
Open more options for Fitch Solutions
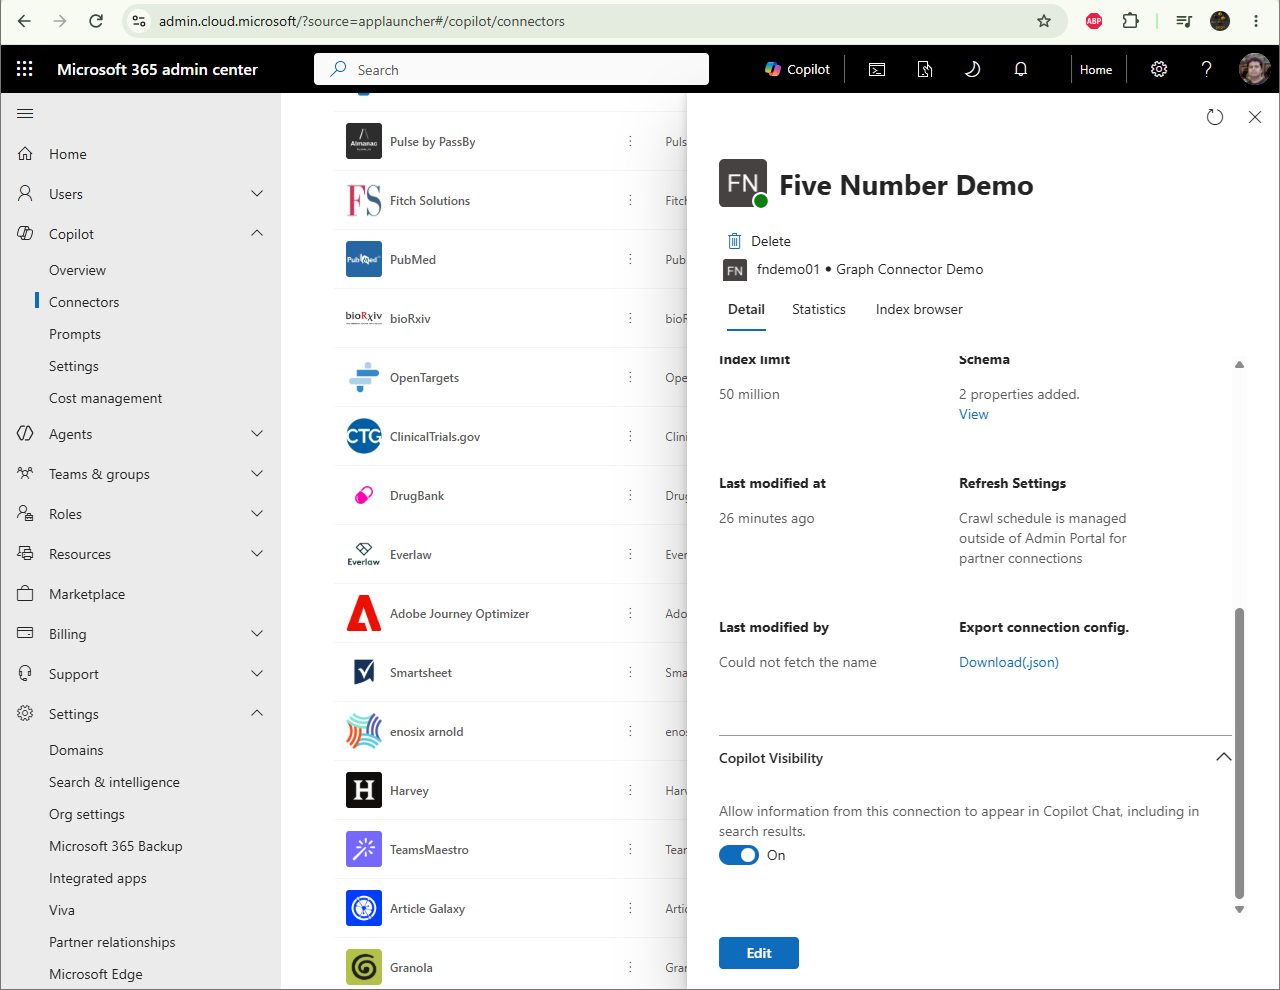630,200
